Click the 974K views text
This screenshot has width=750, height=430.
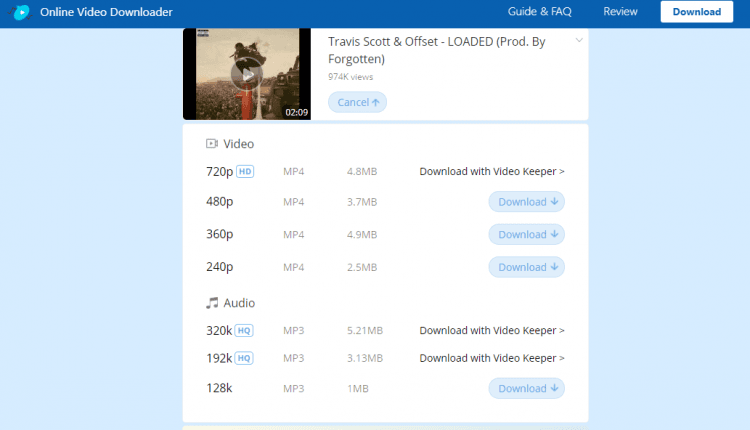click(350, 77)
